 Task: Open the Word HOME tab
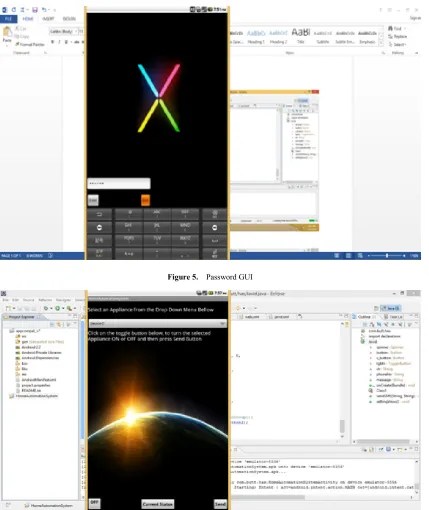pyautogui.click(x=28, y=19)
